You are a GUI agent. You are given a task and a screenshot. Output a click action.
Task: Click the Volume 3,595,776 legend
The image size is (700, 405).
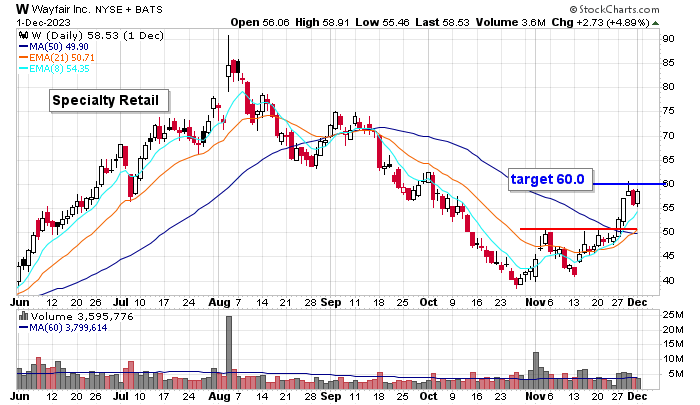pyautogui.click(x=82, y=317)
